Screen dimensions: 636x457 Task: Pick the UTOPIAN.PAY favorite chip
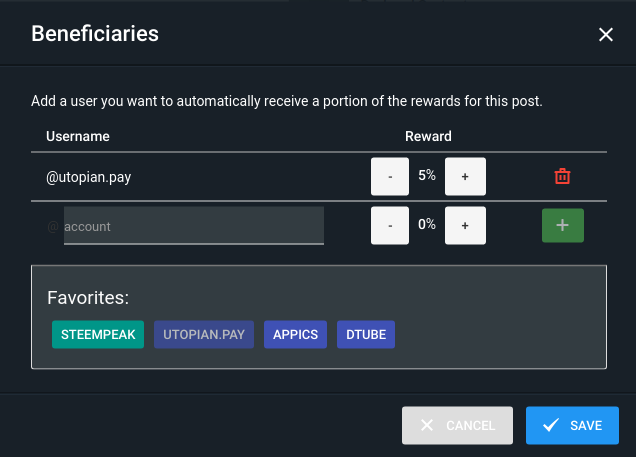point(204,335)
